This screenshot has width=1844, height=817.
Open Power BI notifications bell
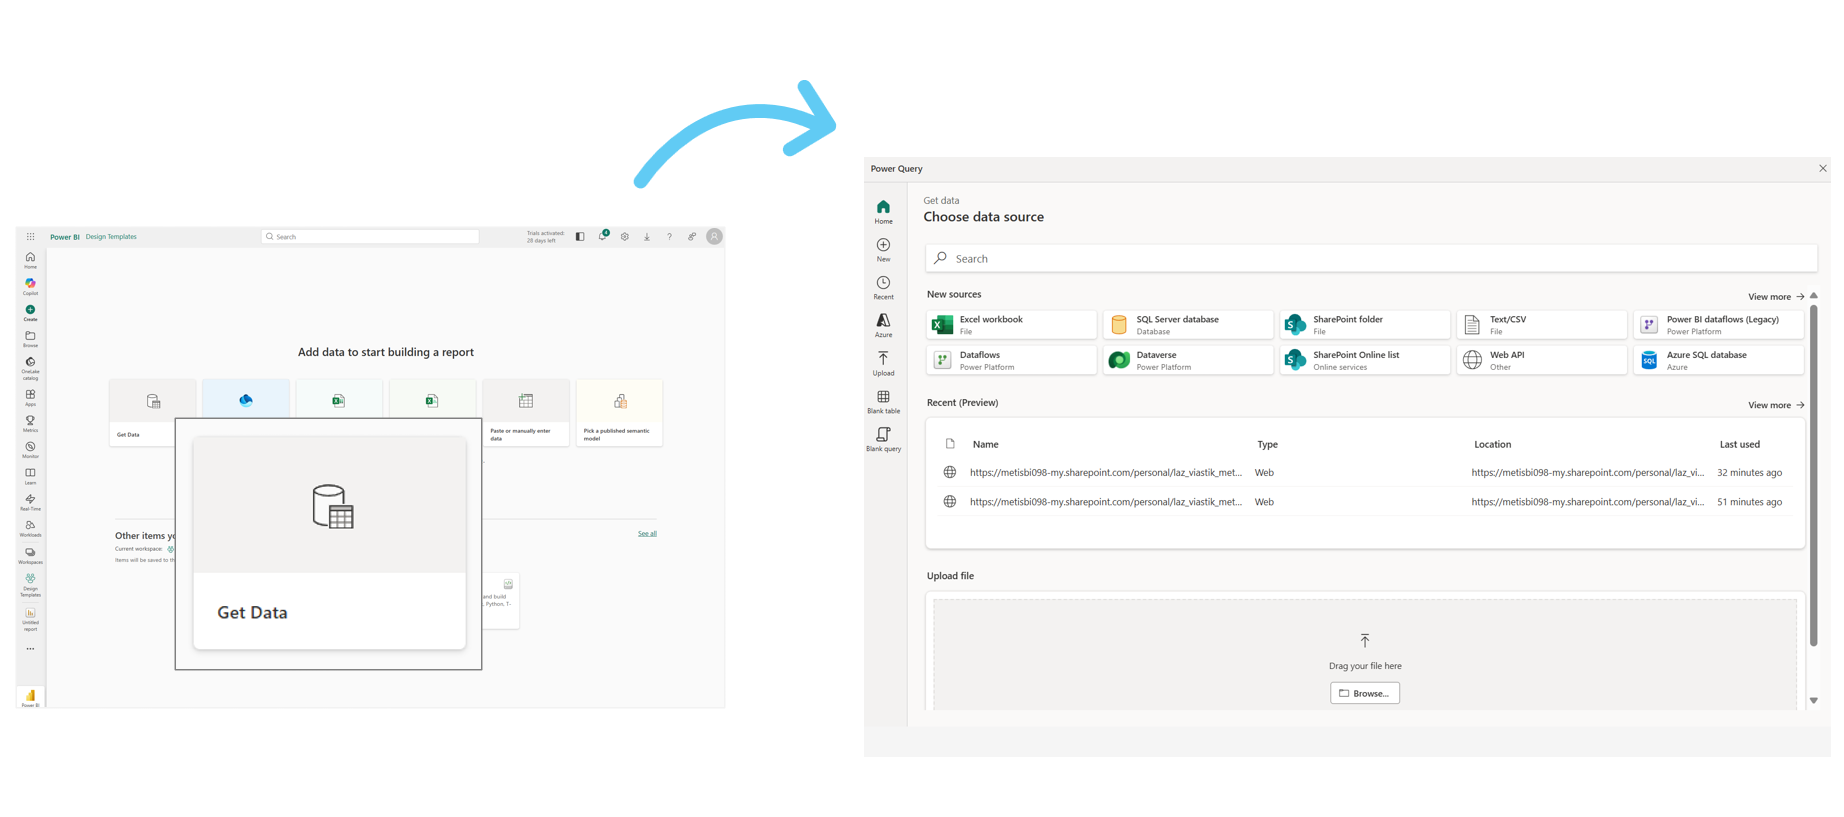tap(603, 237)
